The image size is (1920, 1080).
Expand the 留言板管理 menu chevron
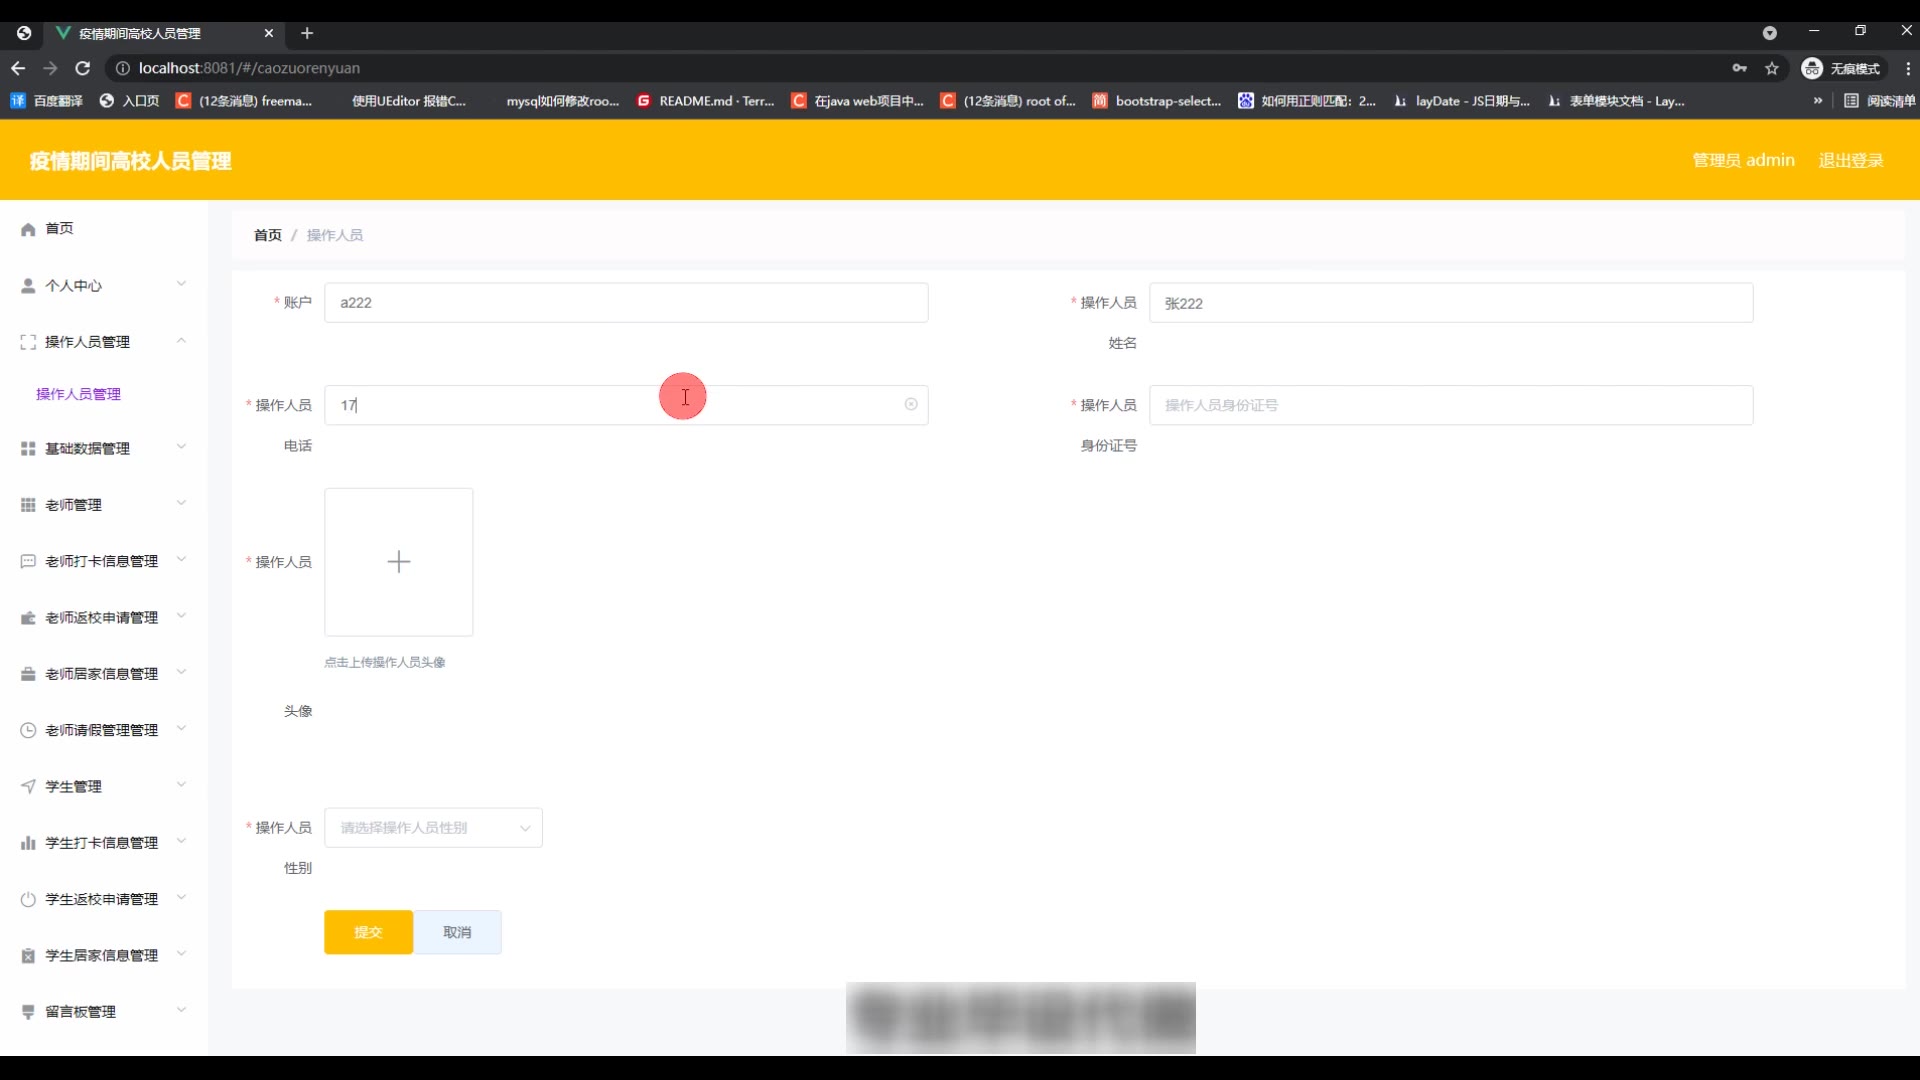tap(181, 1011)
